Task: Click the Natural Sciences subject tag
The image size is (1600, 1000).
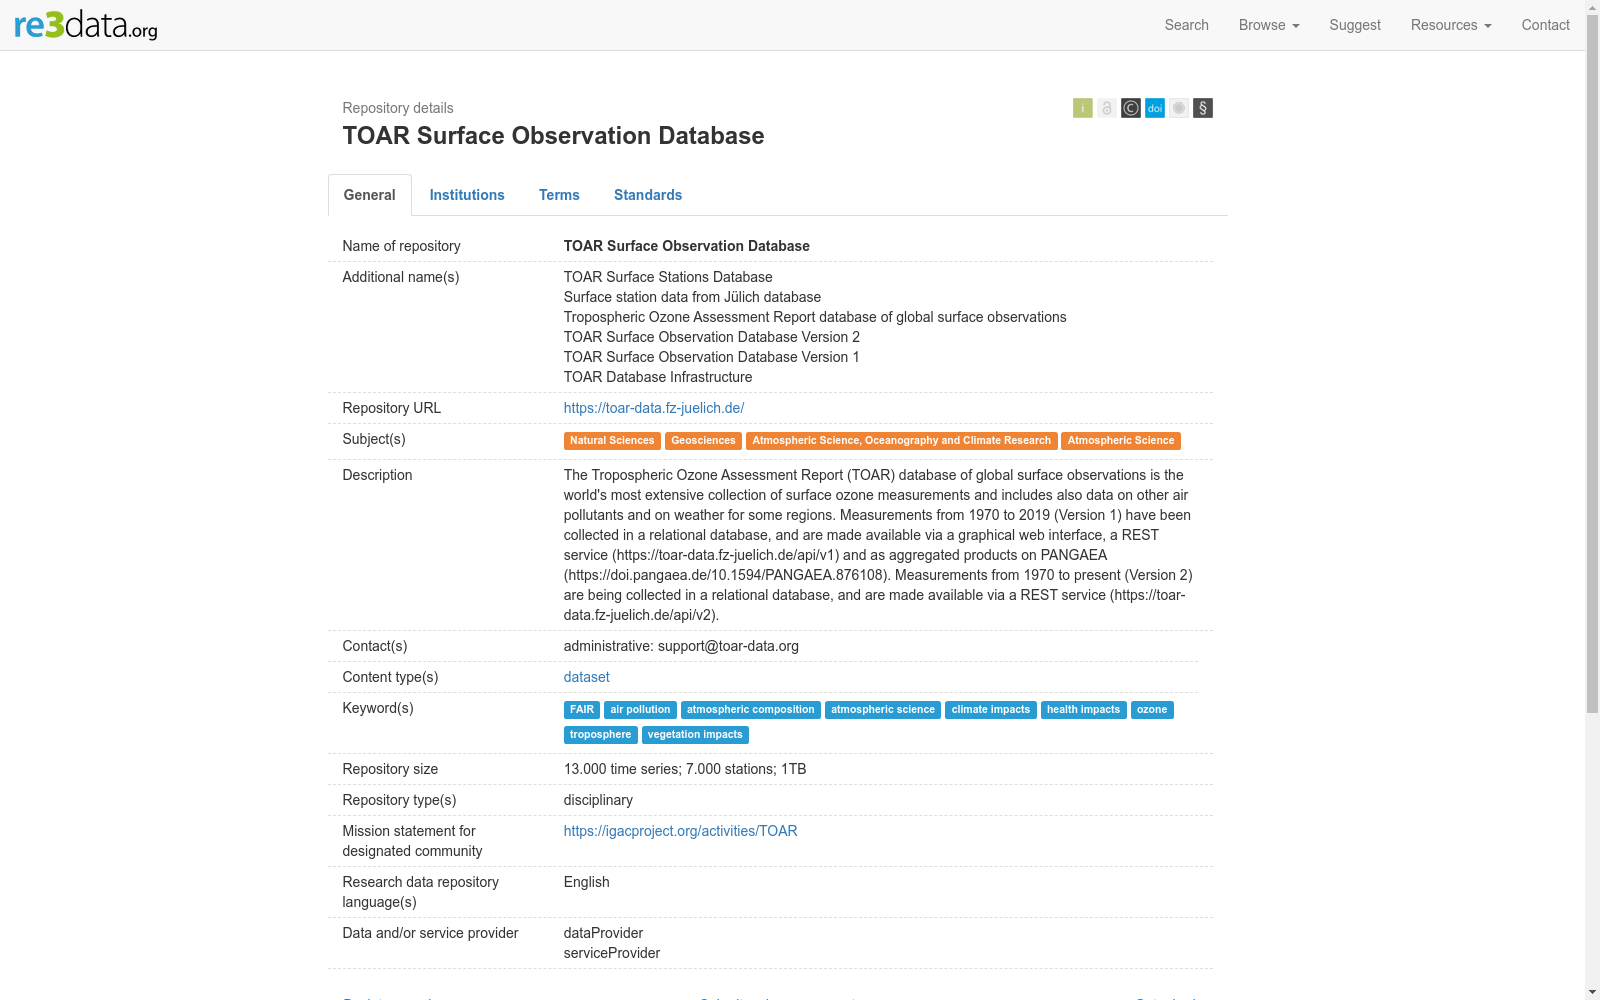Action: [612, 441]
